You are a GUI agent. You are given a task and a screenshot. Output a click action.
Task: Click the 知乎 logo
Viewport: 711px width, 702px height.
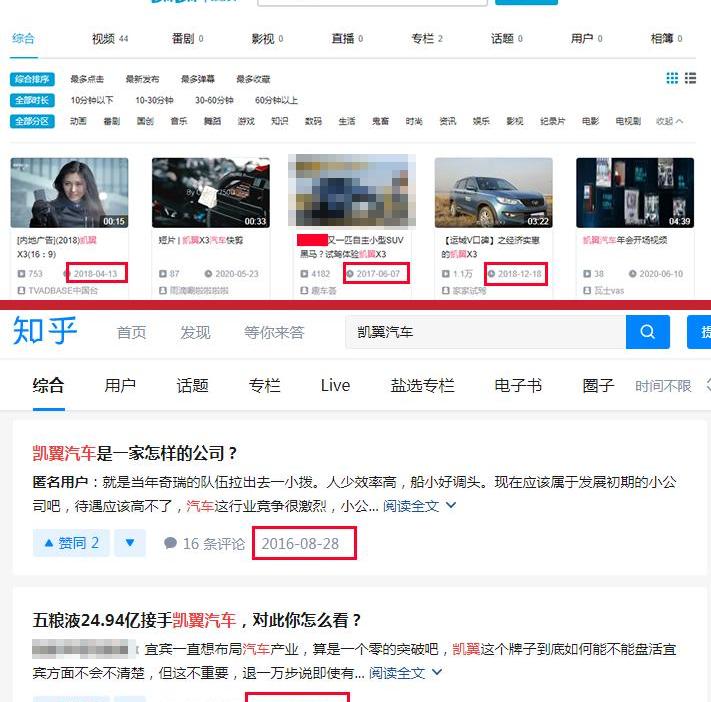click(x=45, y=331)
